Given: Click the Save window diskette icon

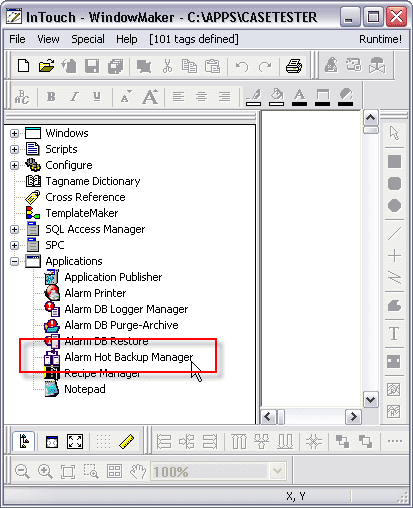Looking at the screenshot, I should click(x=92, y=66).
